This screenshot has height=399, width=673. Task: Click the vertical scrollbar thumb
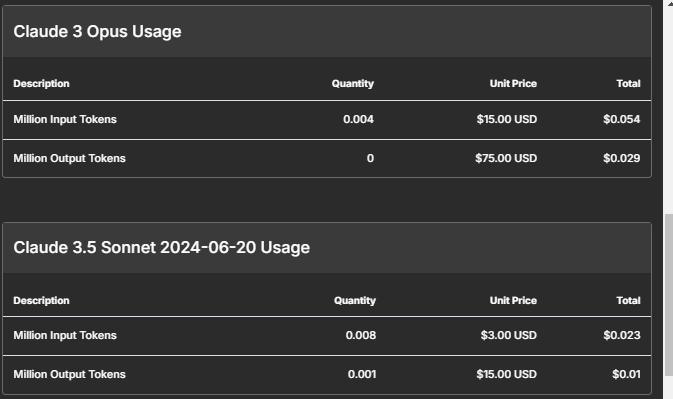click(668, 296)
